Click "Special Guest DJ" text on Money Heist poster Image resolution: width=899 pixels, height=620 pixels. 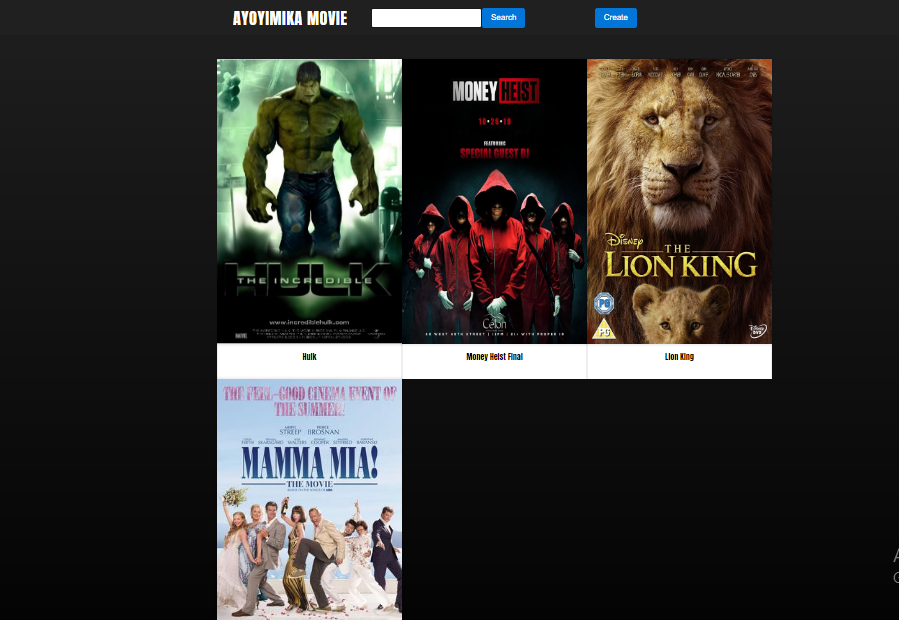[494, 153]
